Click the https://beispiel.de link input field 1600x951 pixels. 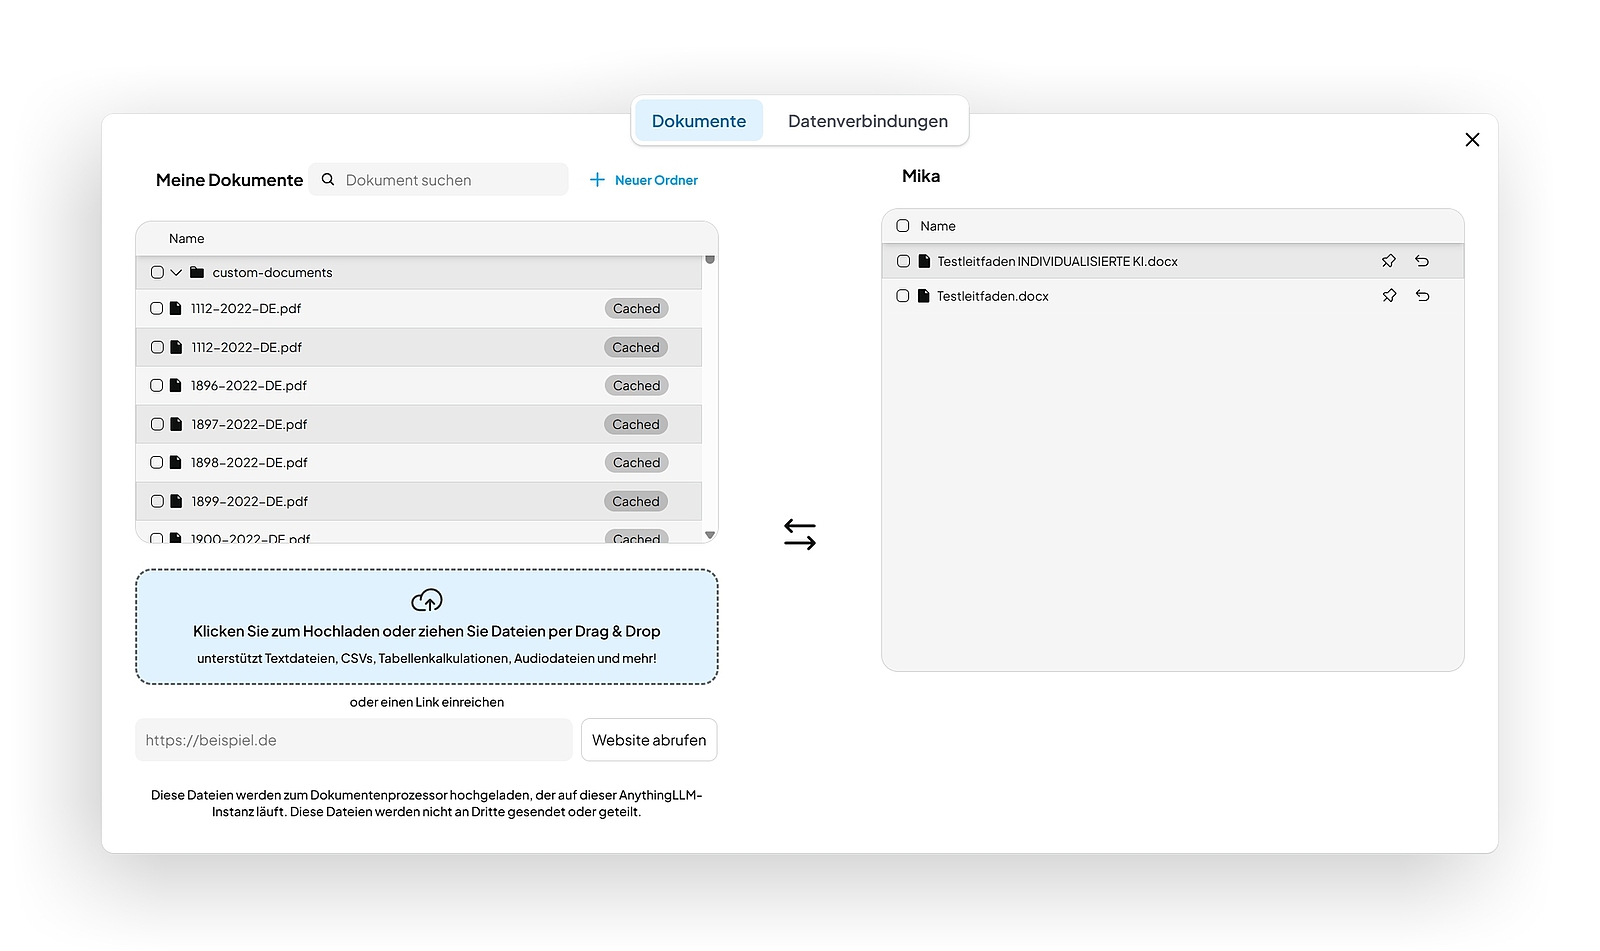(x=354, y=740)
